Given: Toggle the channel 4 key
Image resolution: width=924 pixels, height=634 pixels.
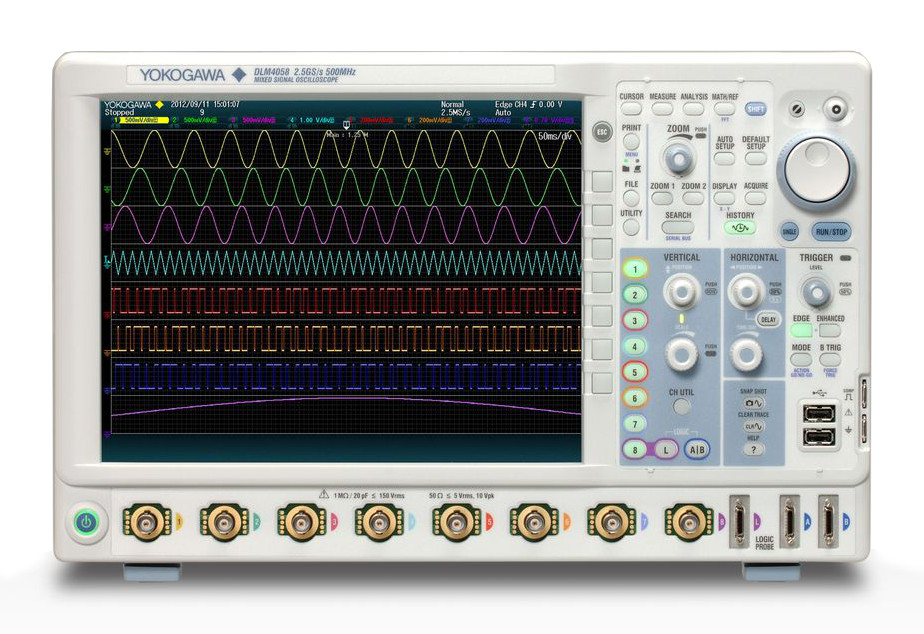Looking at the screenshot, I should coord(635,346).
